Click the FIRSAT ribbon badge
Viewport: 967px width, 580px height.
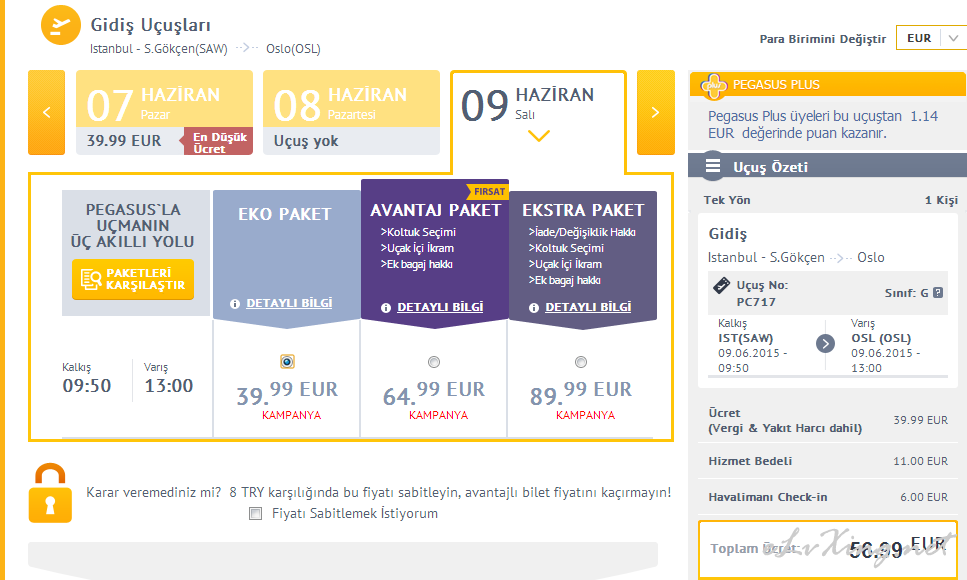[x=488, y=191]
